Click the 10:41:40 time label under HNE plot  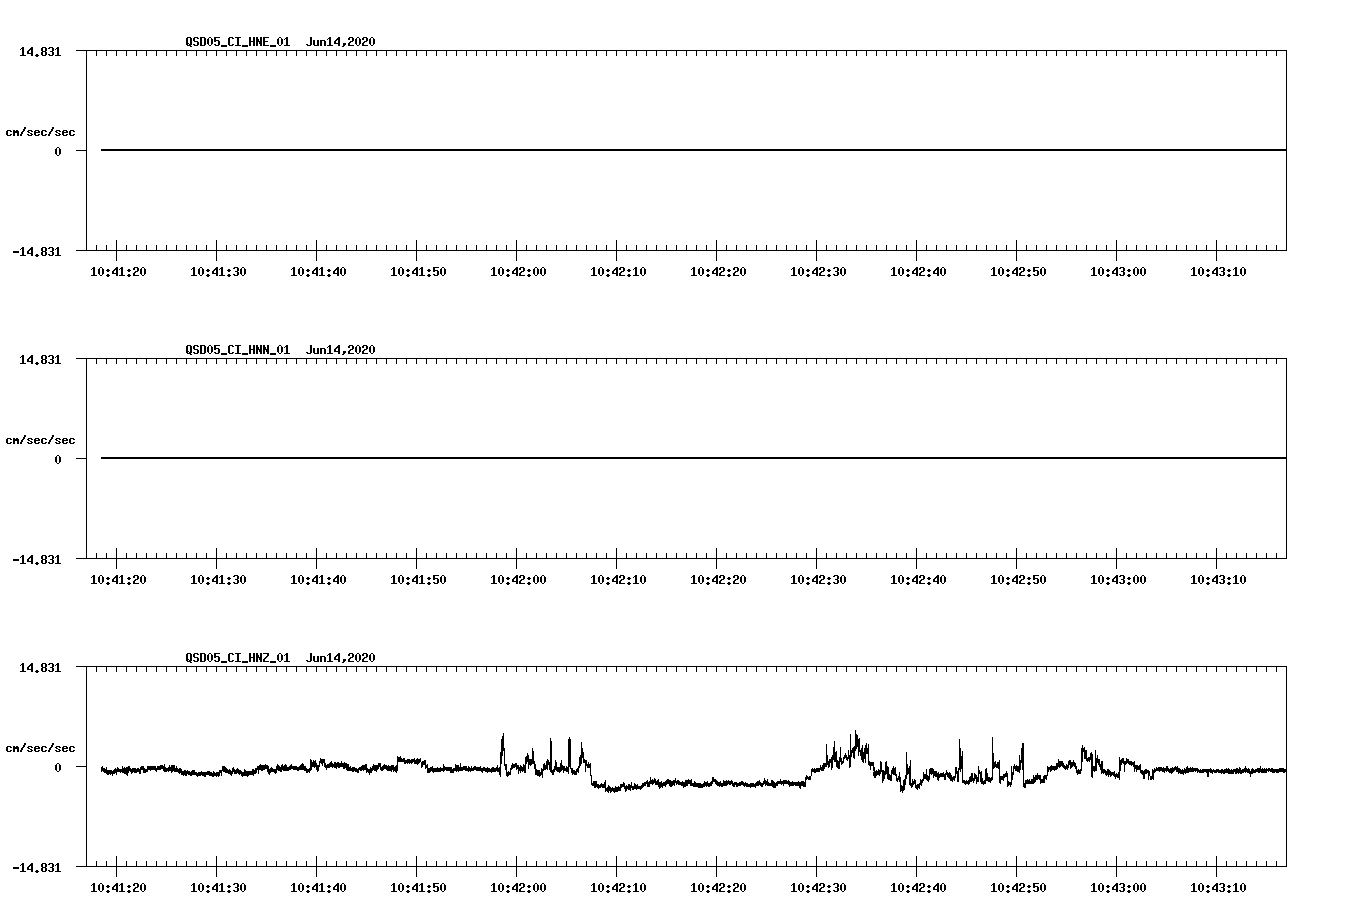pyautogui.click(x=318, y=271)
